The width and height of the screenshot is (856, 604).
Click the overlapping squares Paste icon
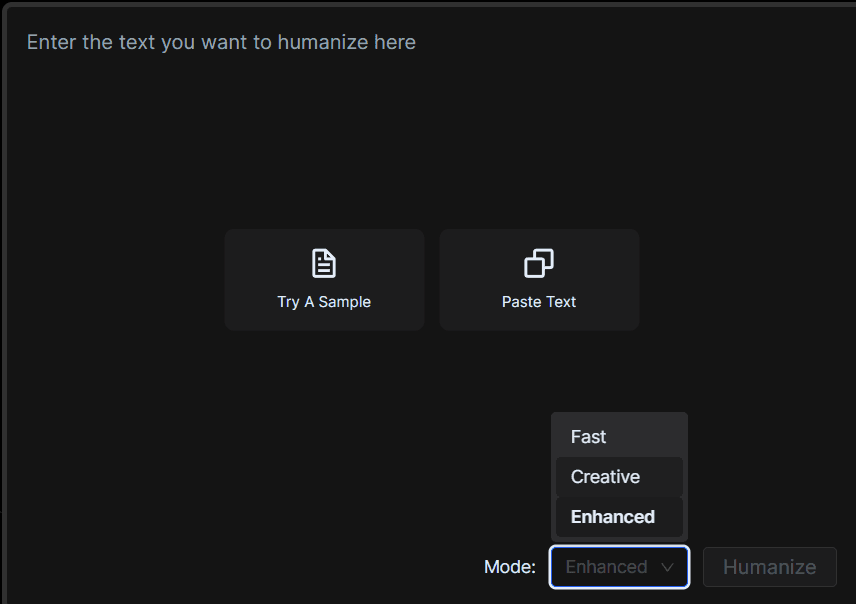(x=539, y=264)
